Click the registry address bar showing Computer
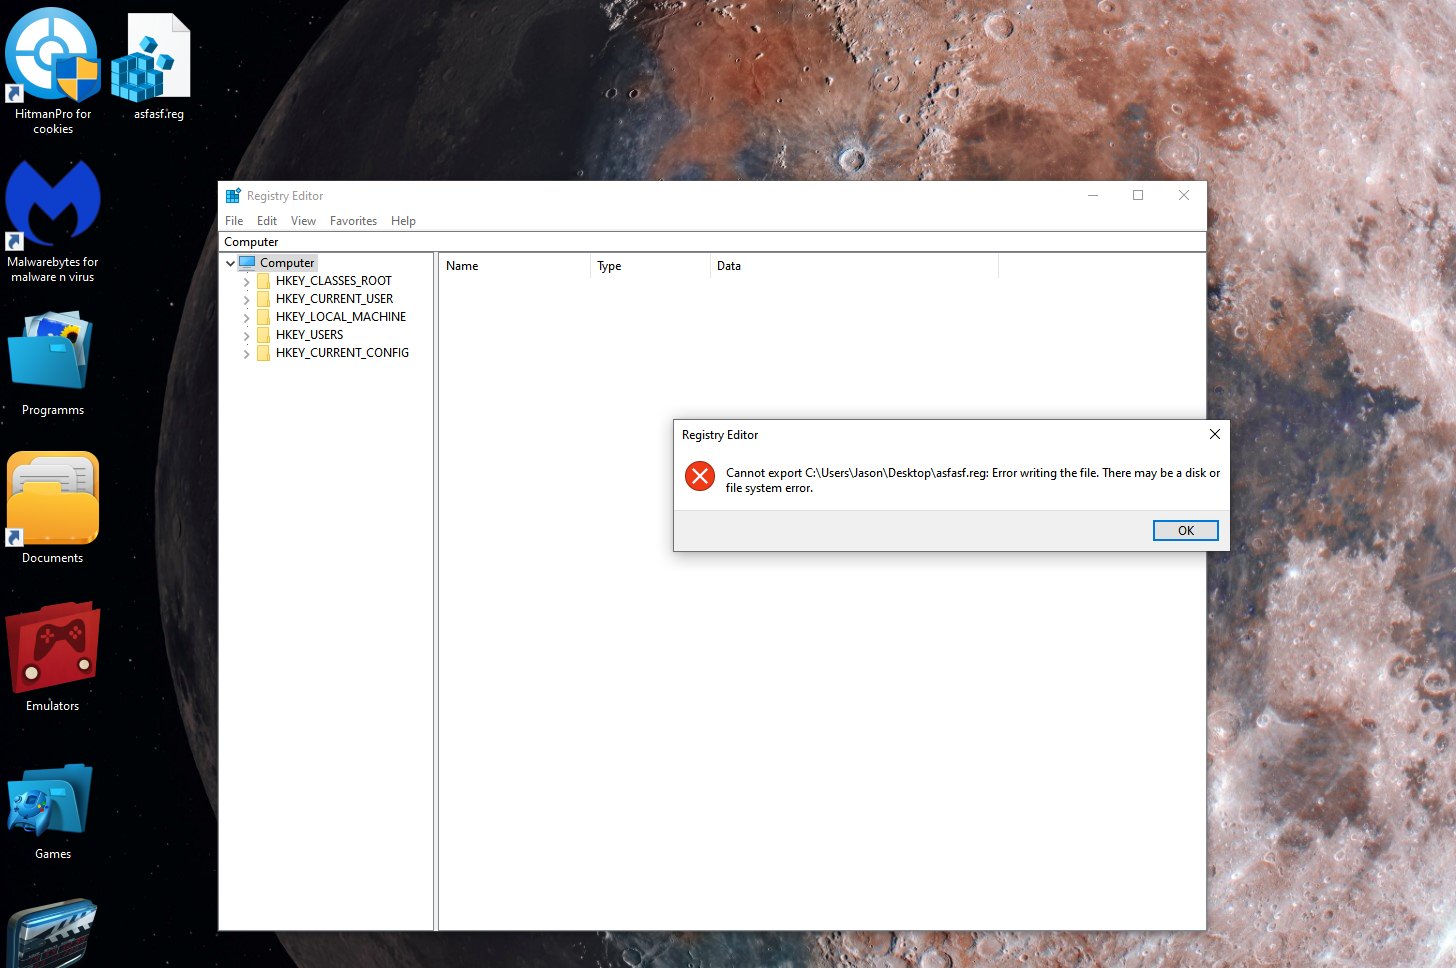Image resolution: width=1456 pixels, height=968 pixels. click(712, 242)
